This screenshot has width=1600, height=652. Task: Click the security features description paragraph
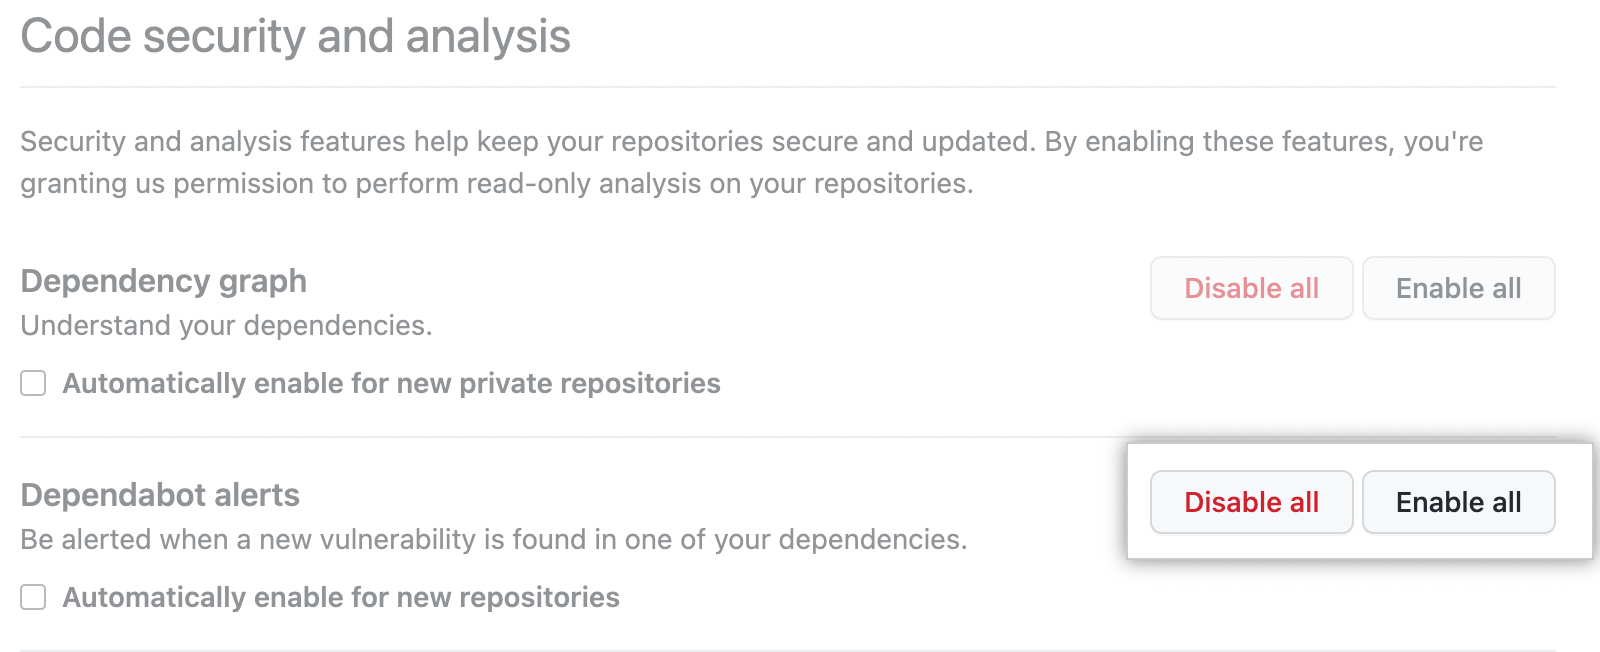(750, 162)
